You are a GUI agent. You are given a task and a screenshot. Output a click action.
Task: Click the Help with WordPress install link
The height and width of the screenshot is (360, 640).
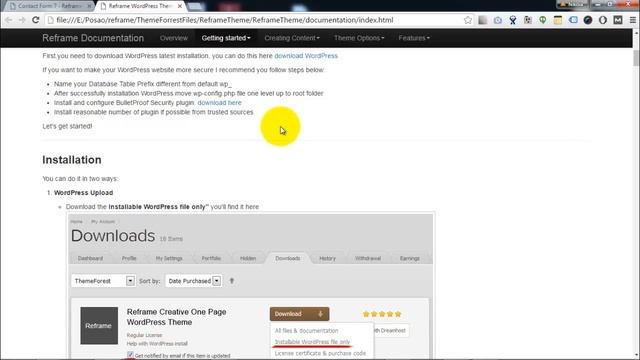coord(157,344)
